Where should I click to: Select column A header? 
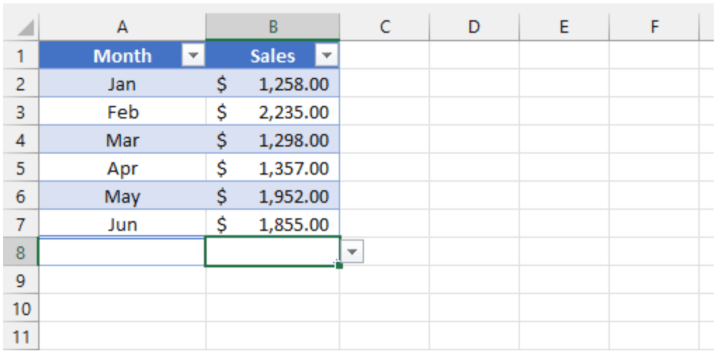[122, 27]
